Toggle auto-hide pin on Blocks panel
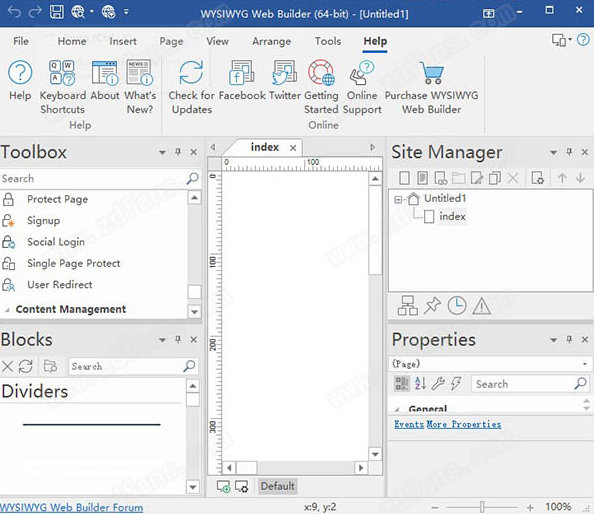Image resolution: width=594 pixels, height=514 pixels. click(178, 339)
